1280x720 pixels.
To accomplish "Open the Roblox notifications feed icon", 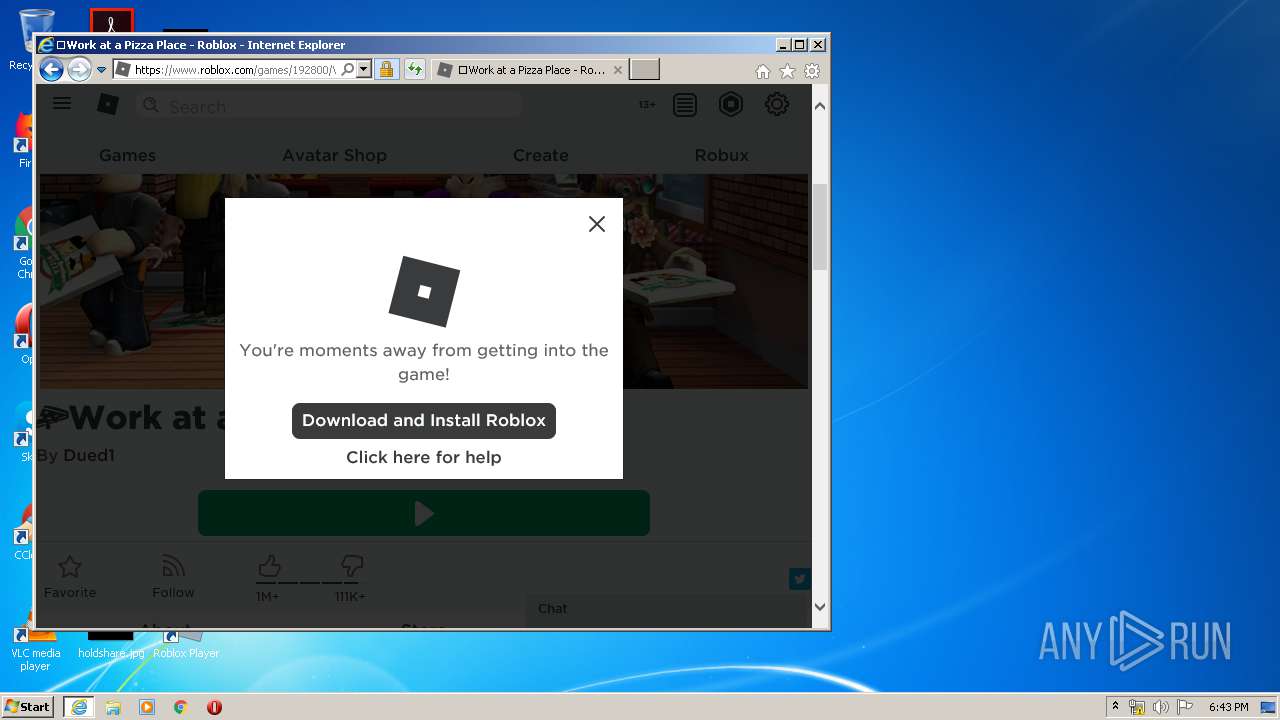I will click(x=685, y=105).
